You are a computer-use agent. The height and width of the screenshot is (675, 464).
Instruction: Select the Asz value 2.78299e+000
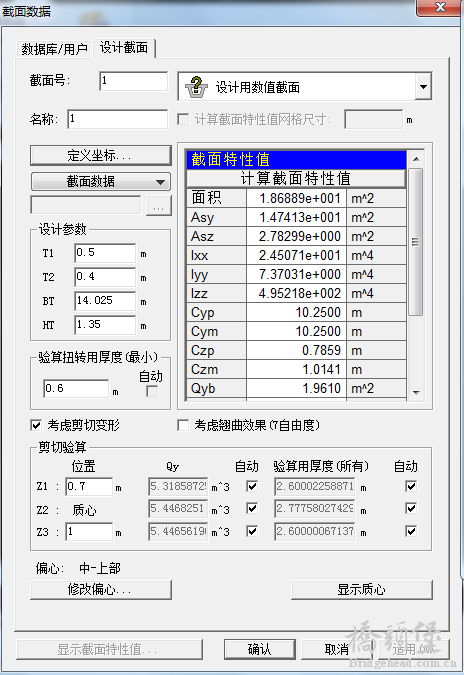(296, 236)
